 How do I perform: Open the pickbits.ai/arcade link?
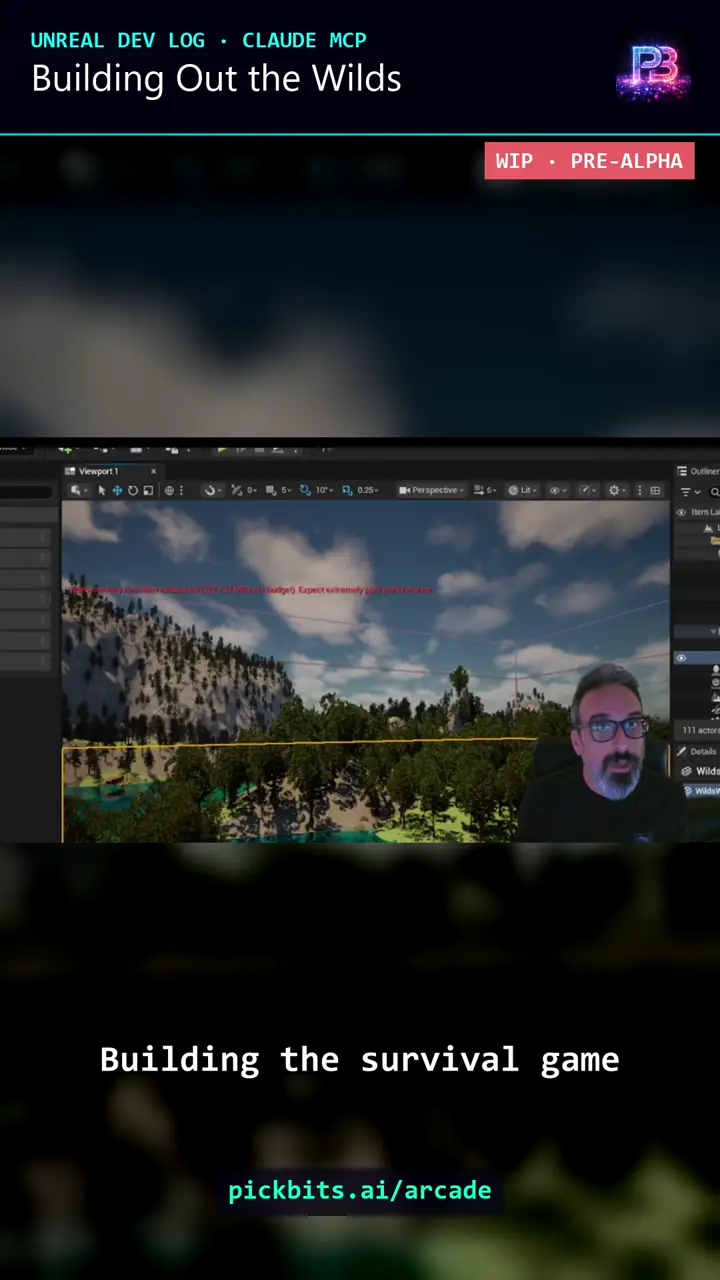(360, 1190)
